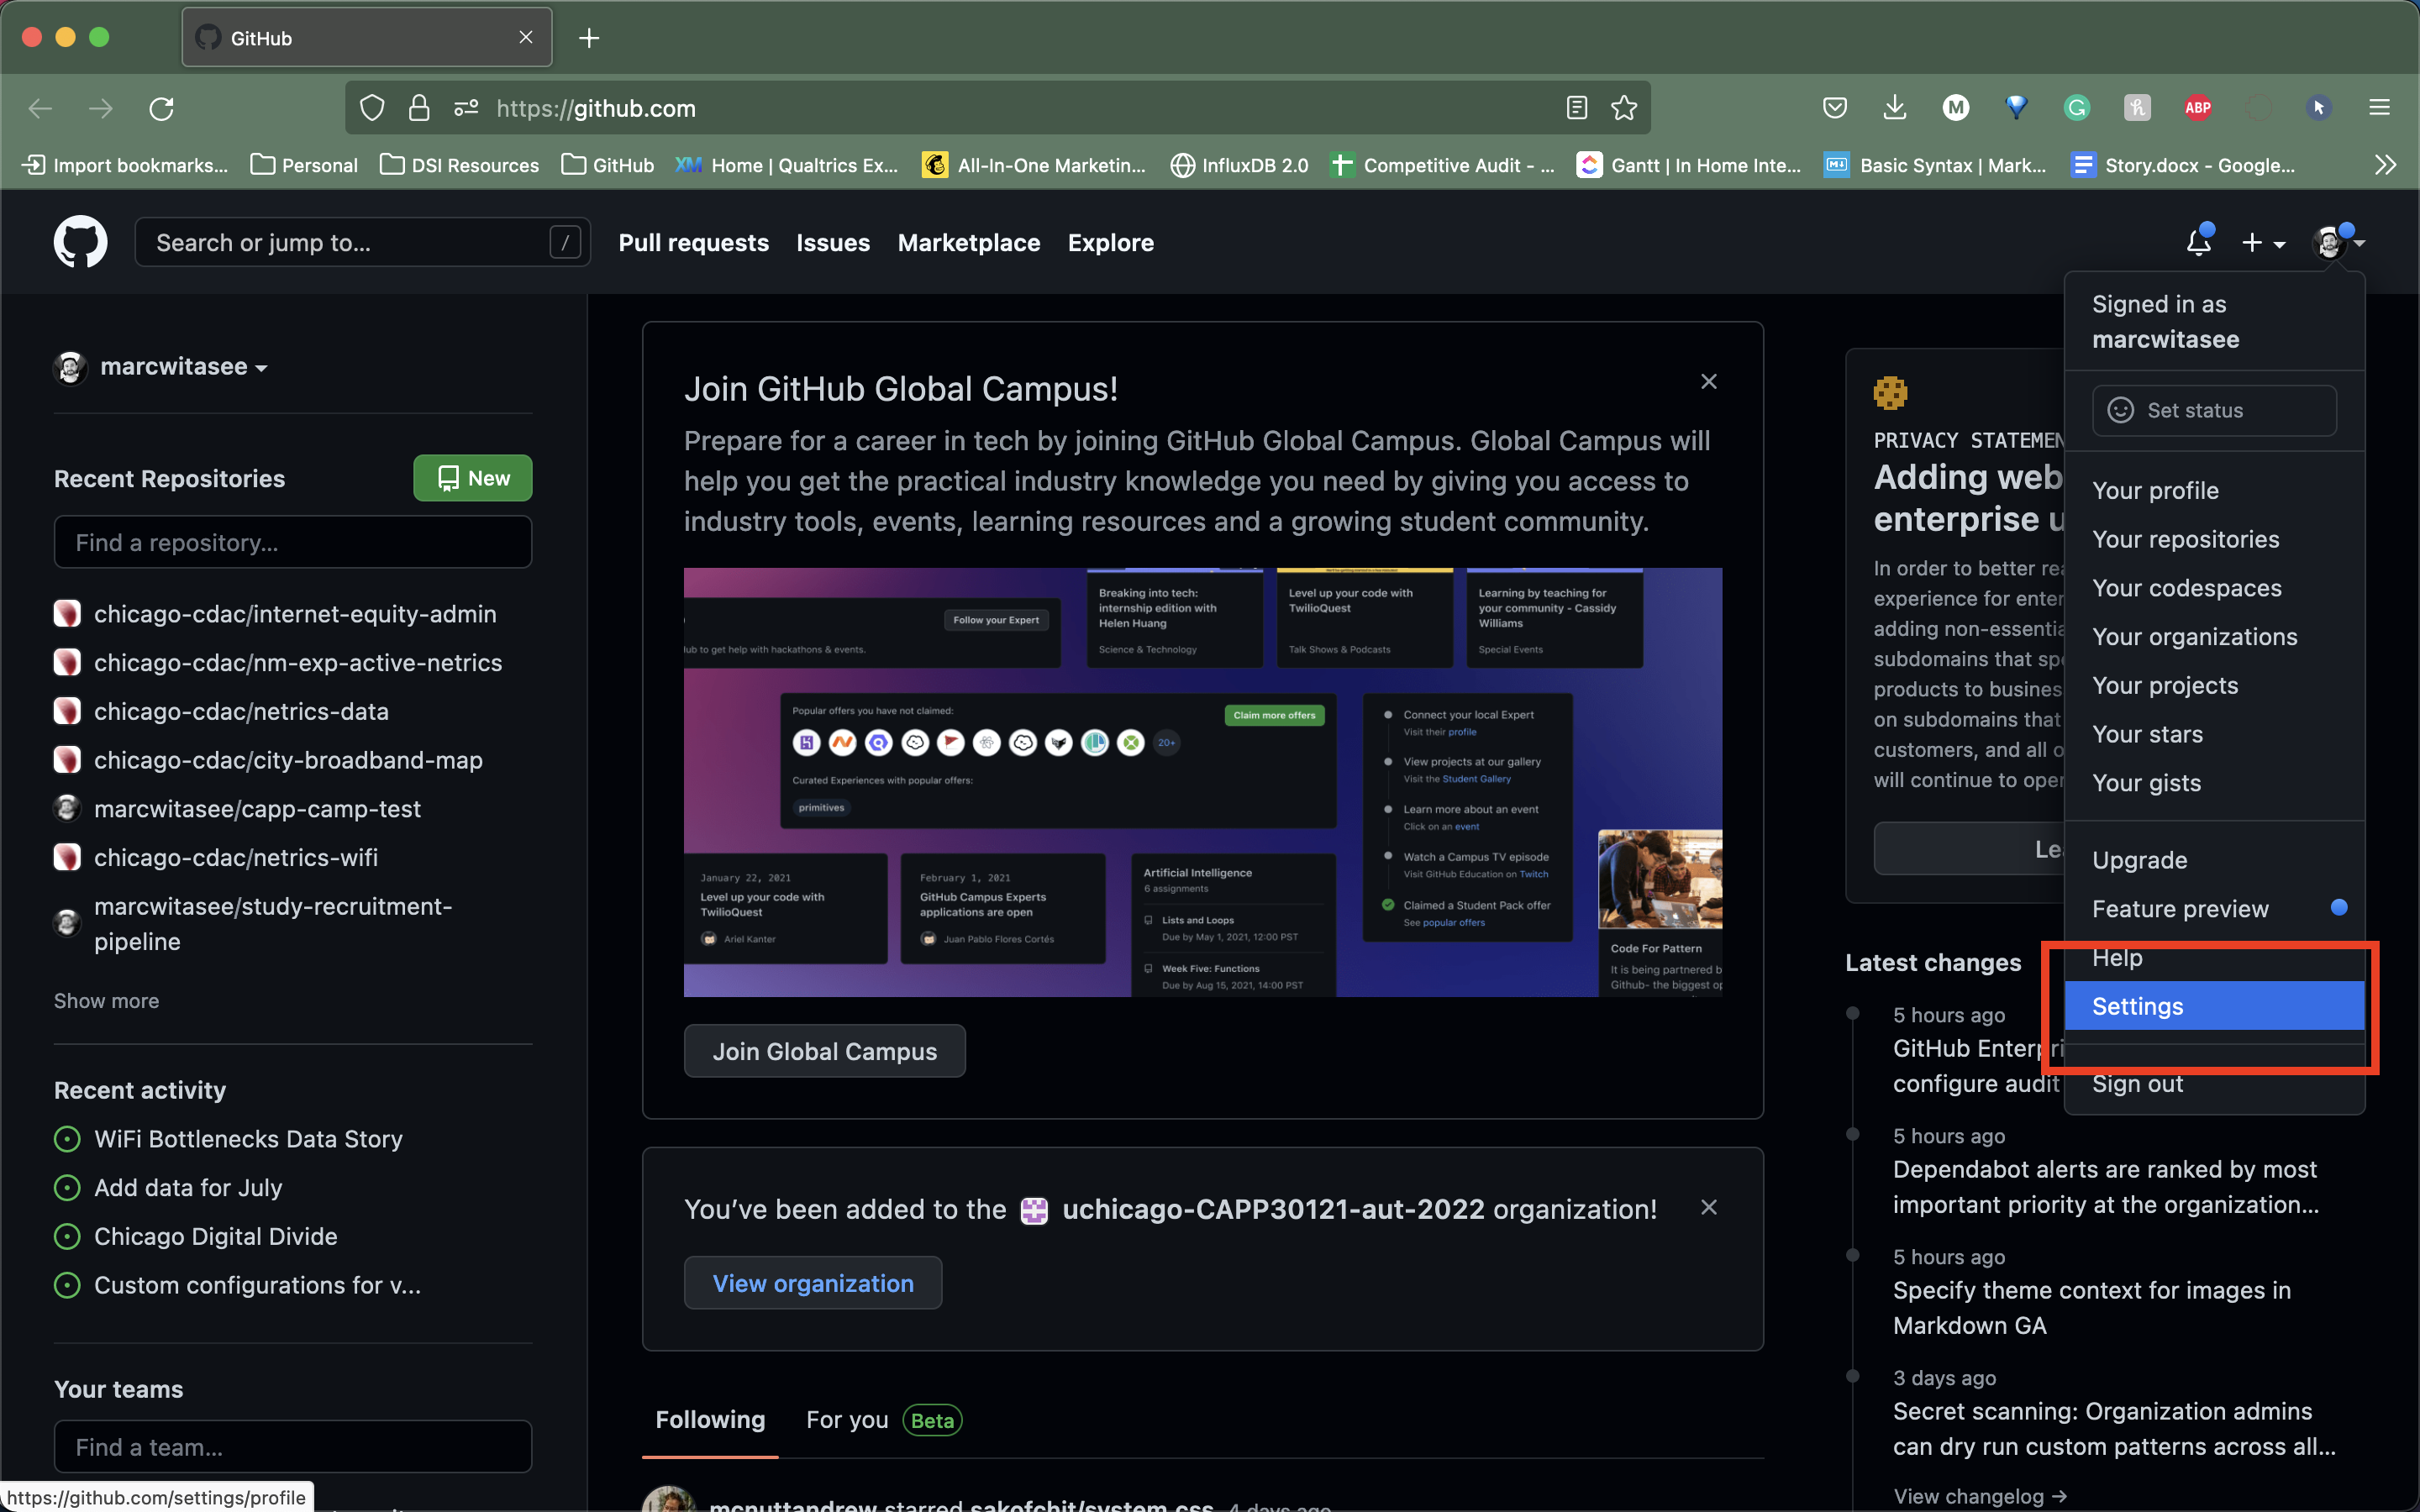Open the GitHub bookmarks folder
Viewport: 2420px width, 1512px height.
pyautogui.click(x=608, y=165)
